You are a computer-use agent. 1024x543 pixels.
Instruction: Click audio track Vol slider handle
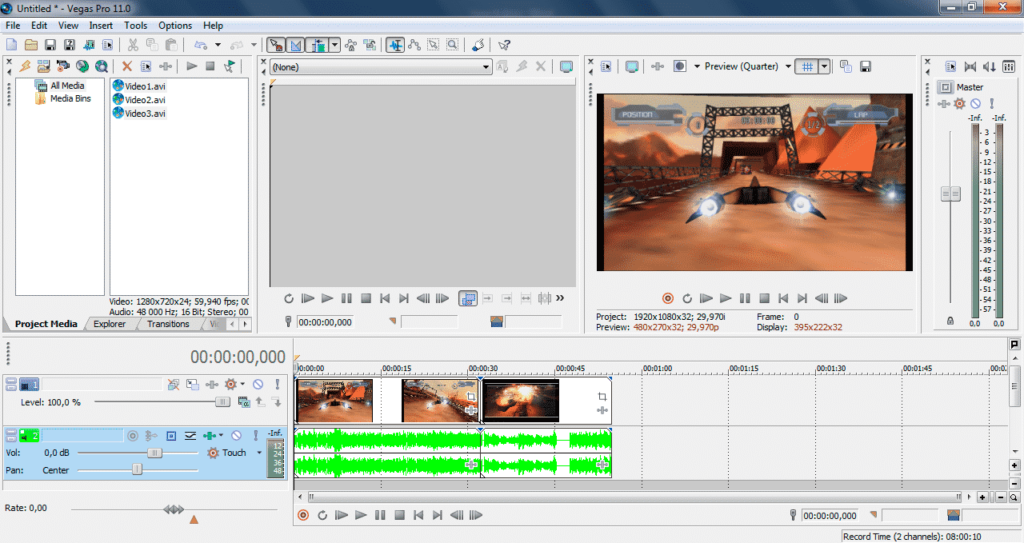click(154, 453)
